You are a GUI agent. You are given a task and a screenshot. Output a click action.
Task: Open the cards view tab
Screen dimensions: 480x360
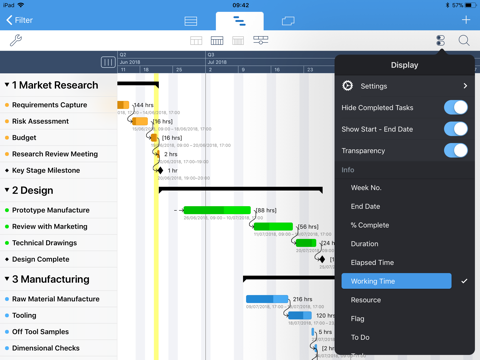288,21
